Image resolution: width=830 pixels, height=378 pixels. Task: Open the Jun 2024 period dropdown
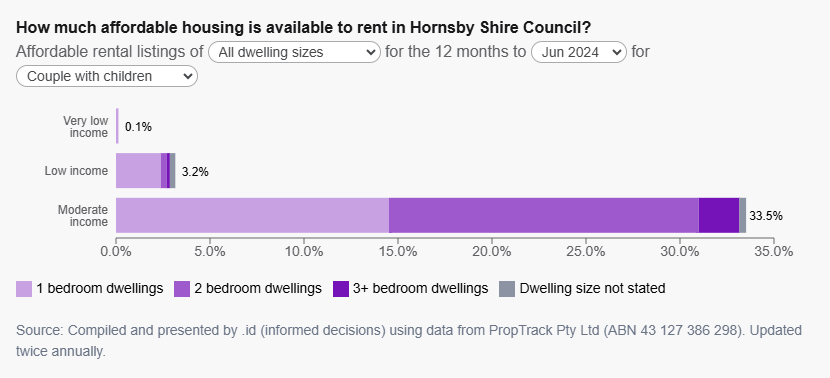[x=579, y=52]
